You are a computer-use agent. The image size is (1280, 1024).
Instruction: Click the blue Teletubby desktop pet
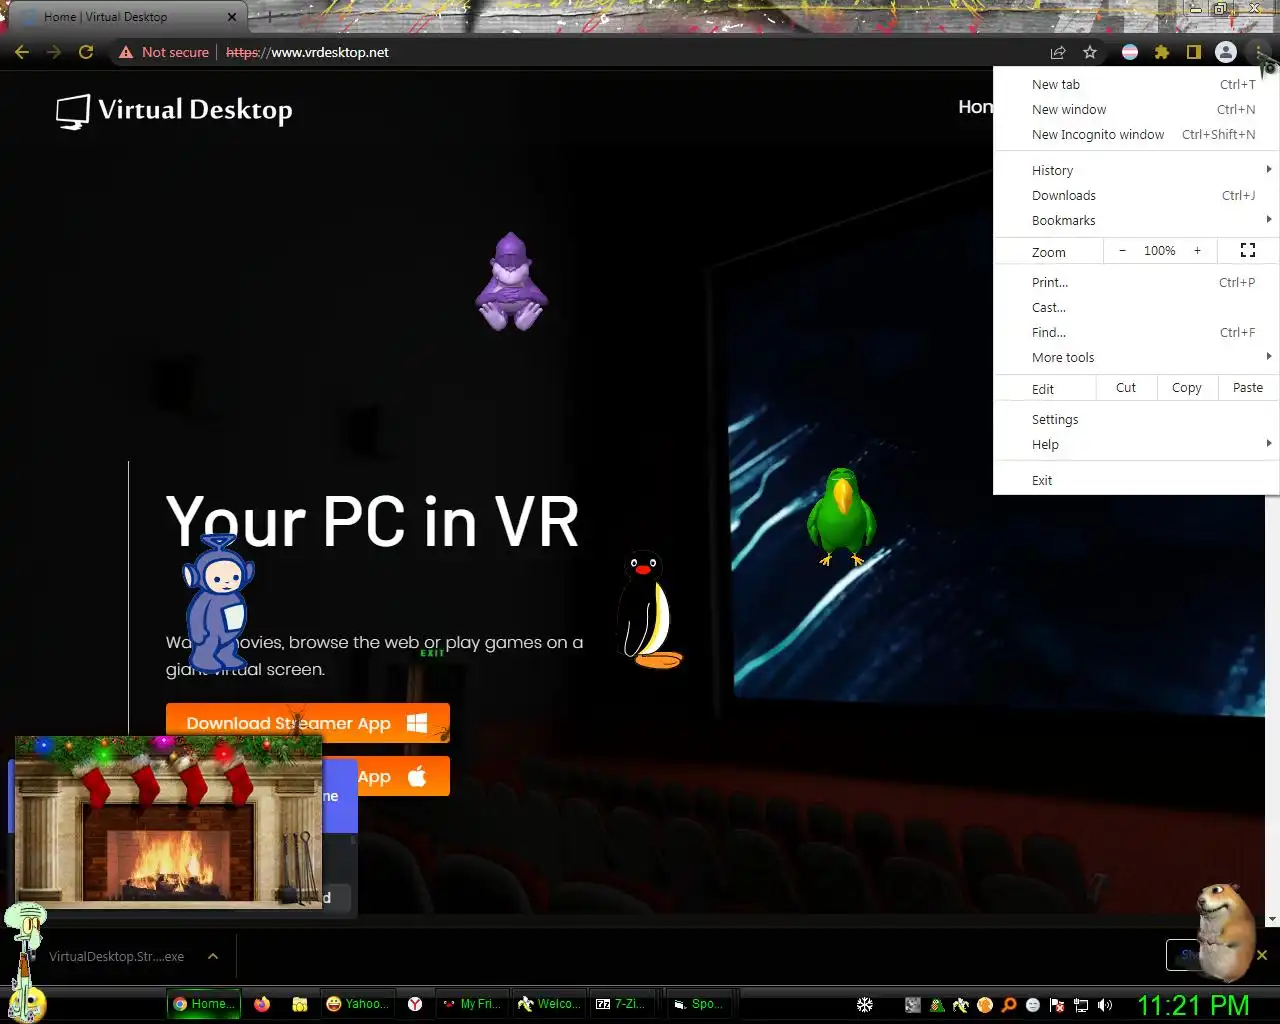coord(217,602)
